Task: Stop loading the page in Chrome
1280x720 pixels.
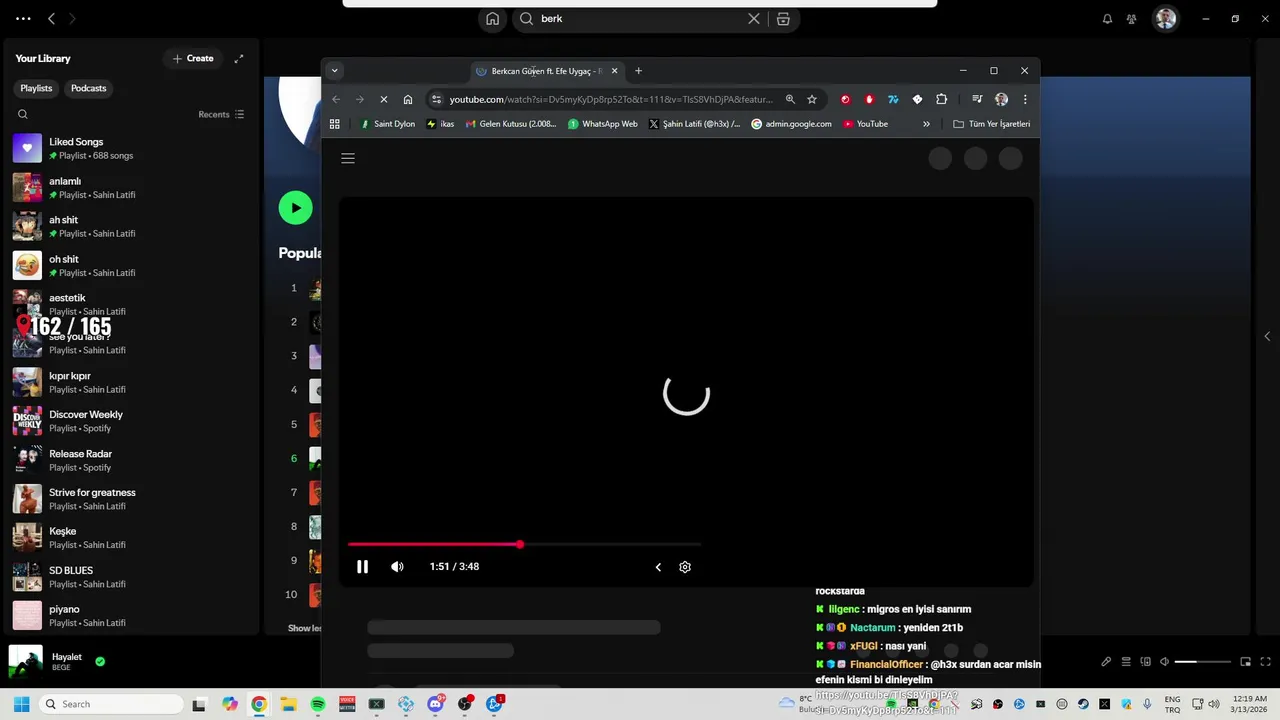Action: pos(383,99)
